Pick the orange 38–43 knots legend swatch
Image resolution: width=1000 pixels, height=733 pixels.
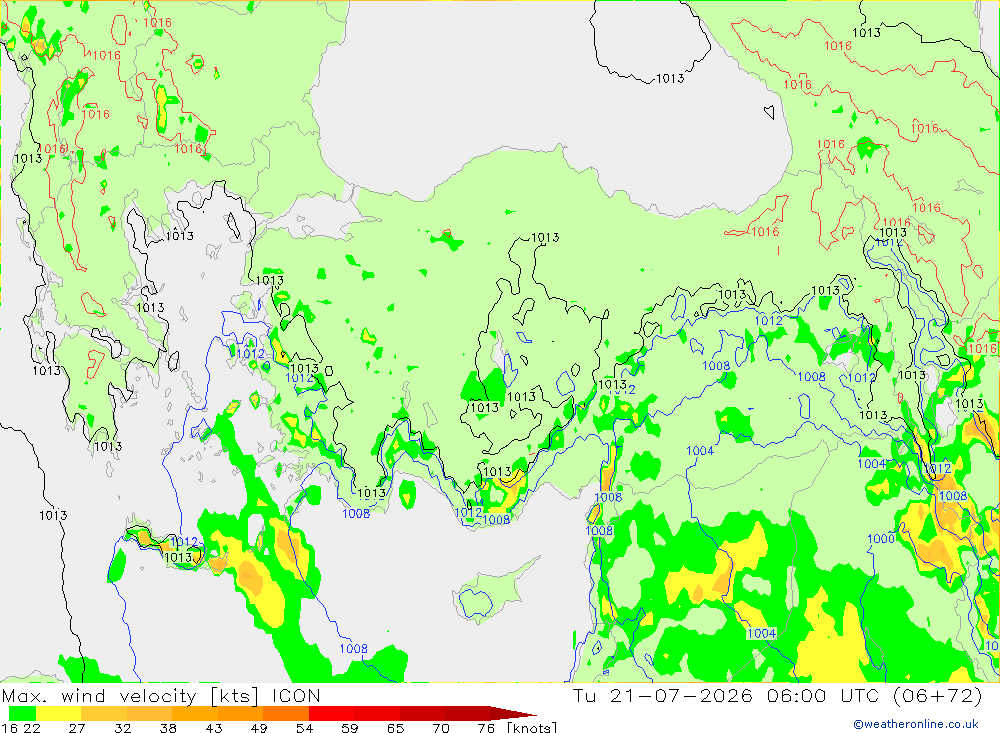coord(195,713)
